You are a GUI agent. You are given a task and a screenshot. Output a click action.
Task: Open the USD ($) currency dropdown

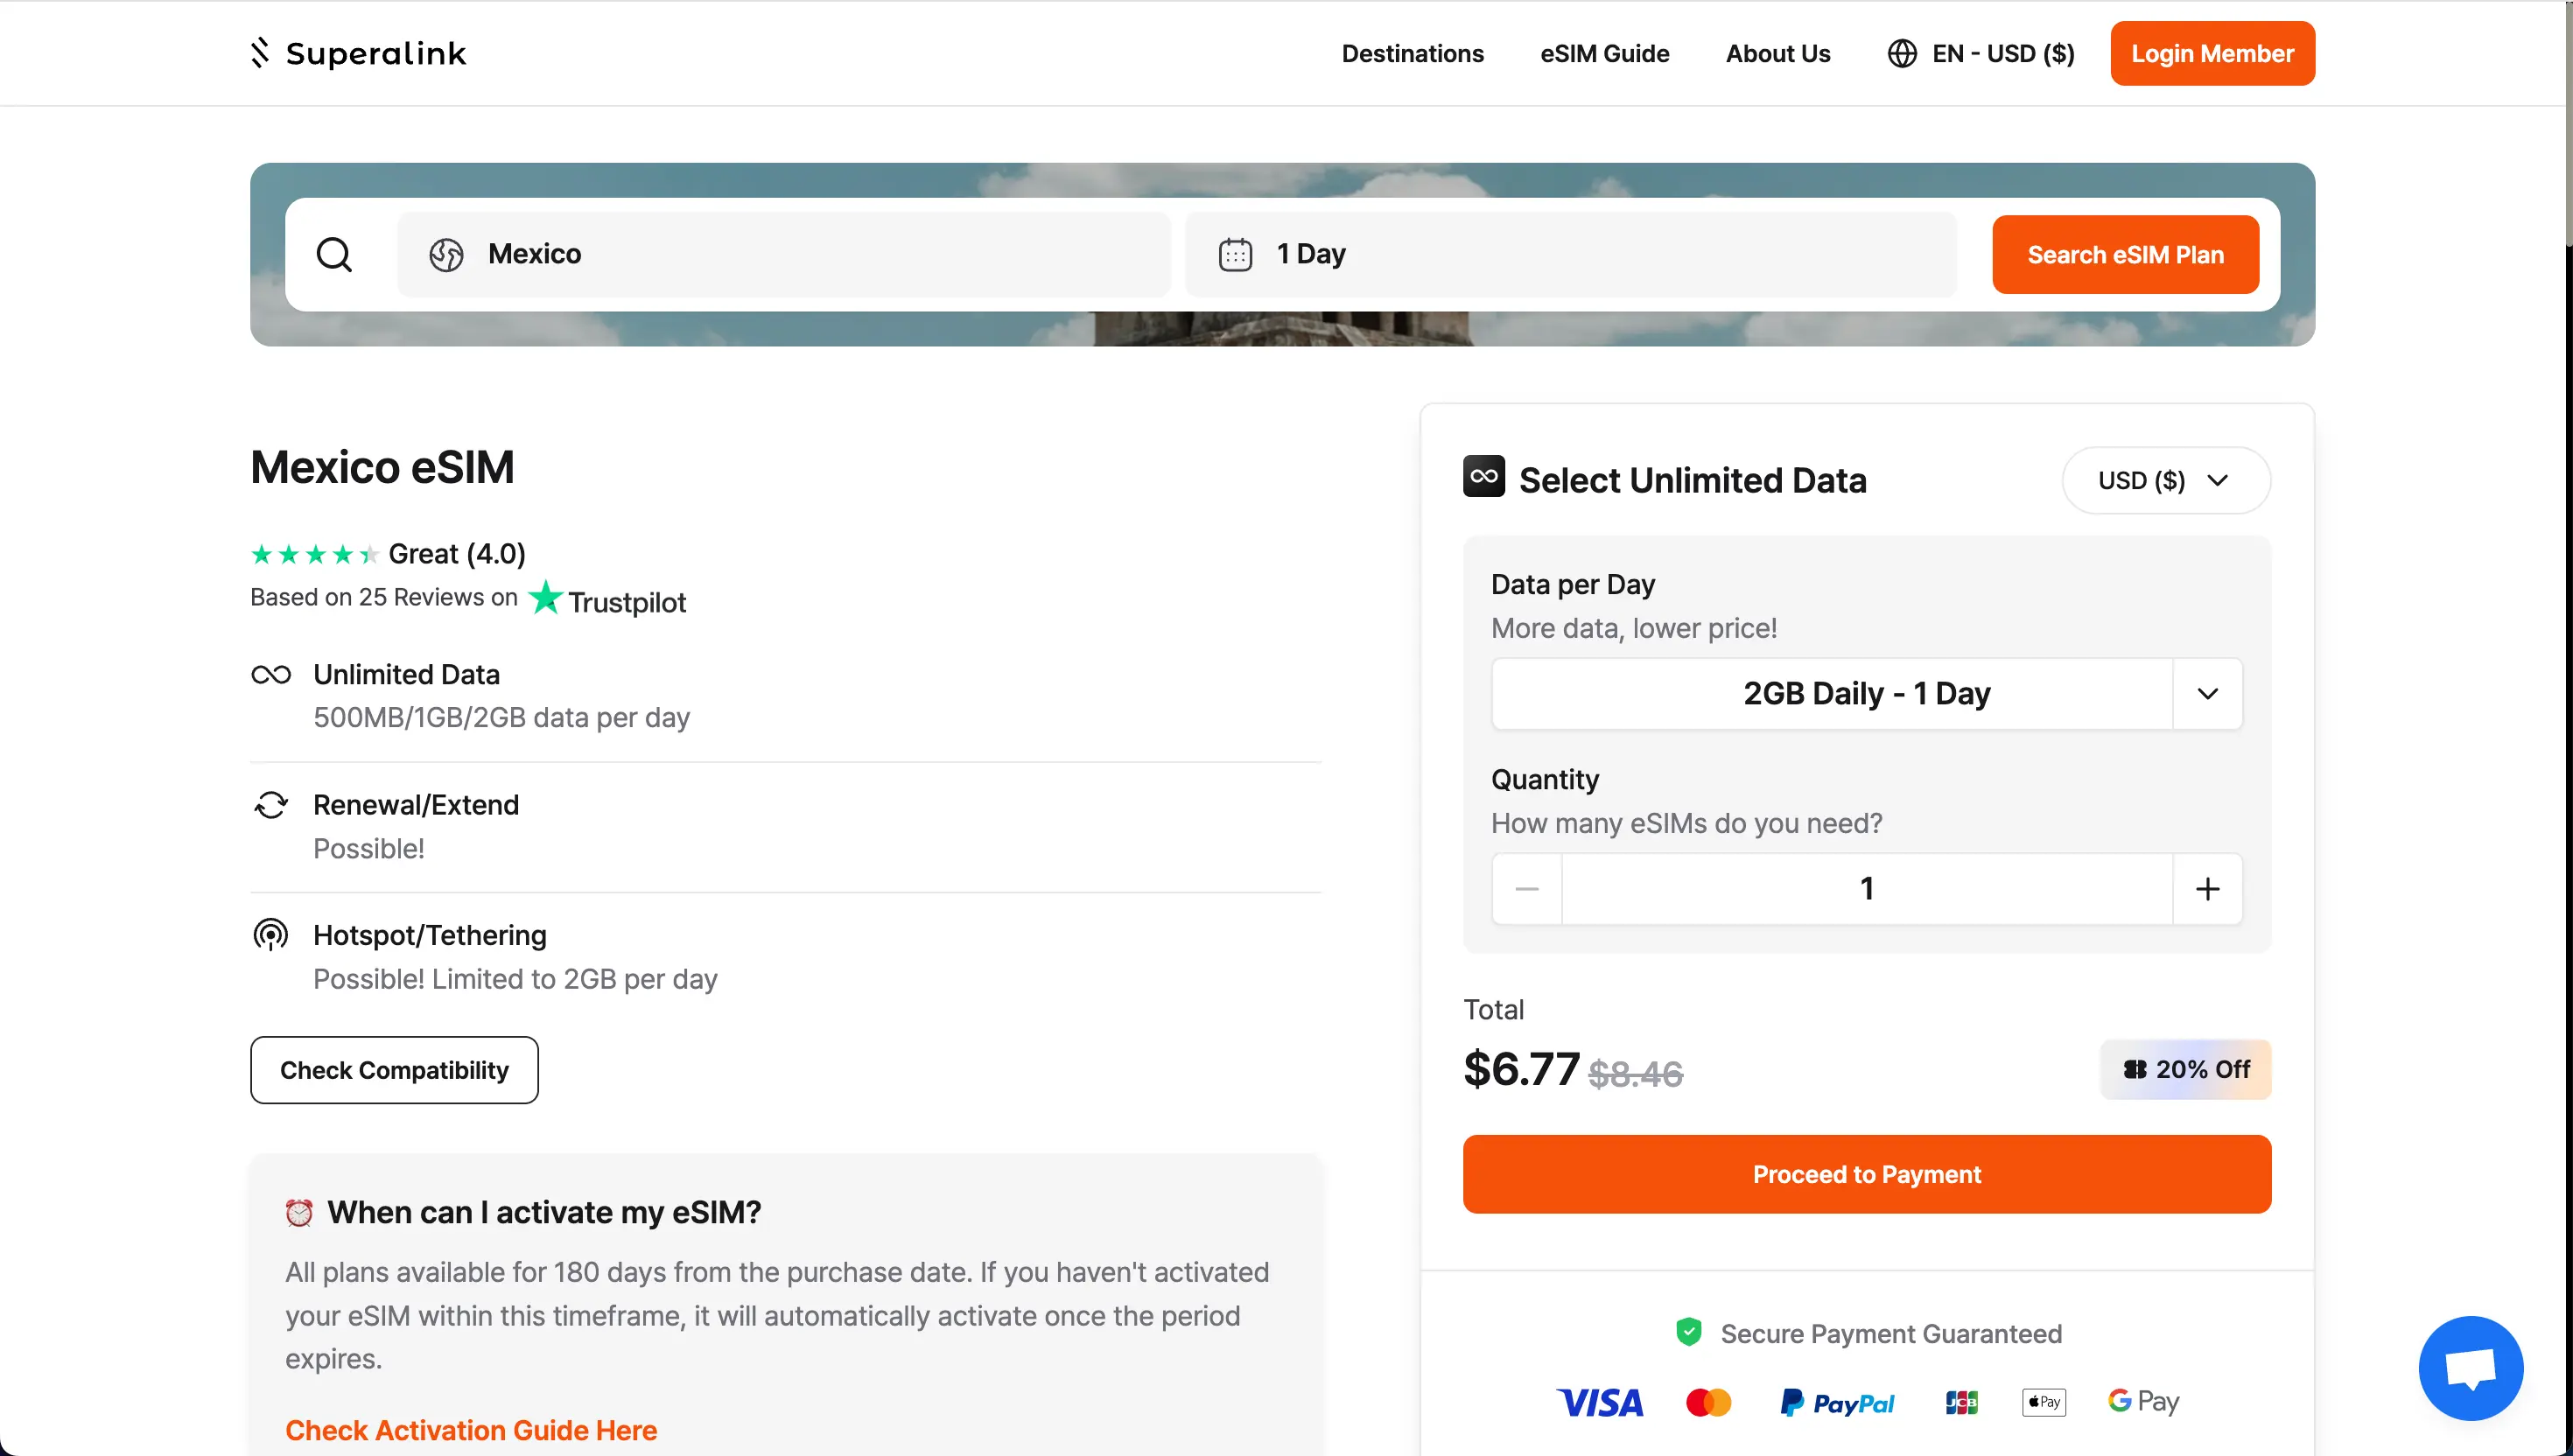click(x=2165, y=480)
